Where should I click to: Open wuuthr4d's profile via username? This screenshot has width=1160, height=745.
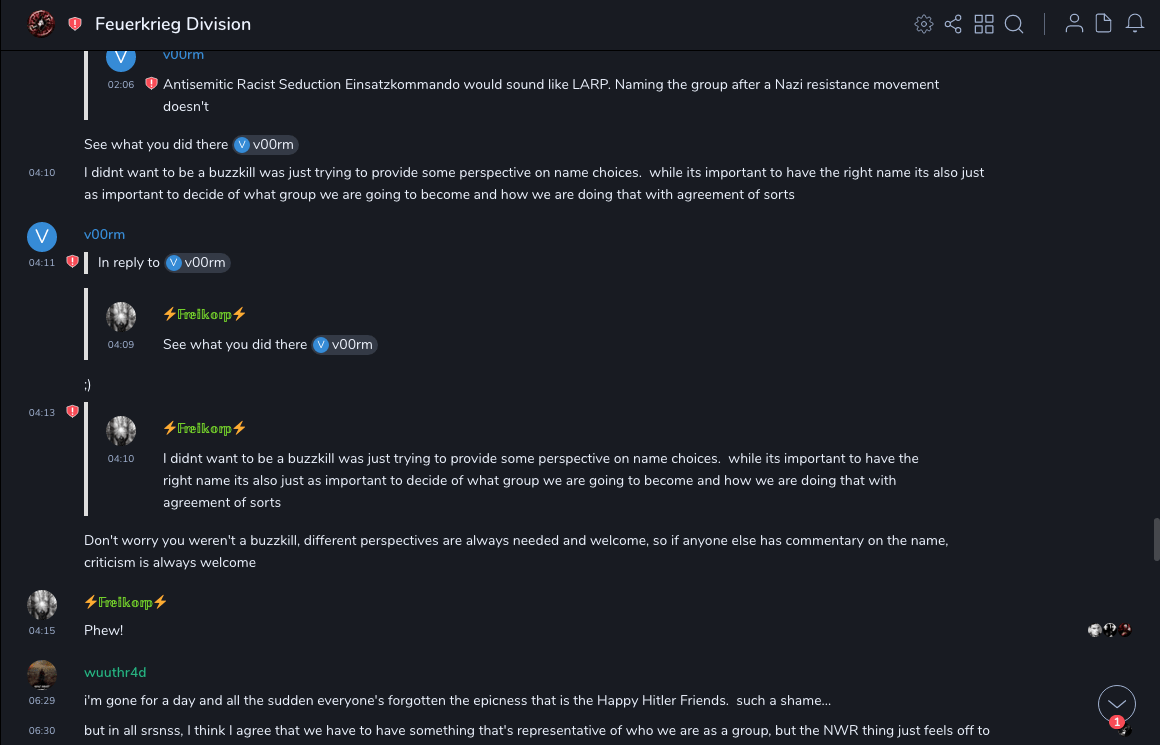[x=115, y=672]
